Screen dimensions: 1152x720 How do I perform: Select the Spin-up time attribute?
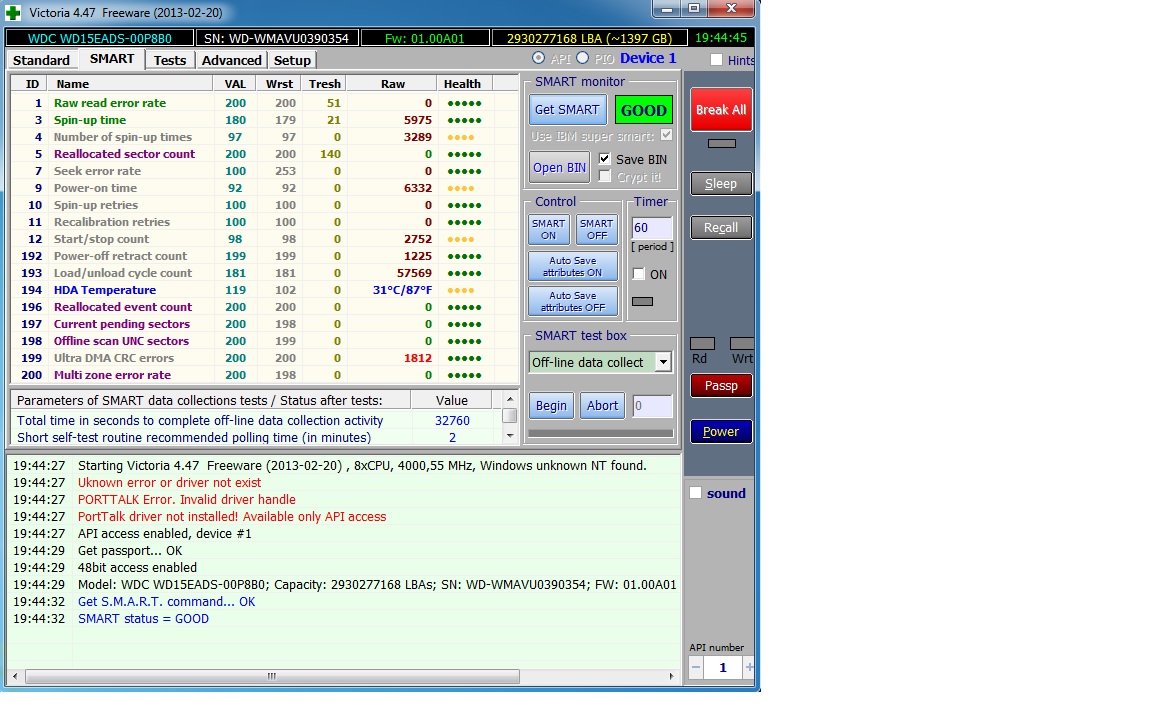(264, 120)
